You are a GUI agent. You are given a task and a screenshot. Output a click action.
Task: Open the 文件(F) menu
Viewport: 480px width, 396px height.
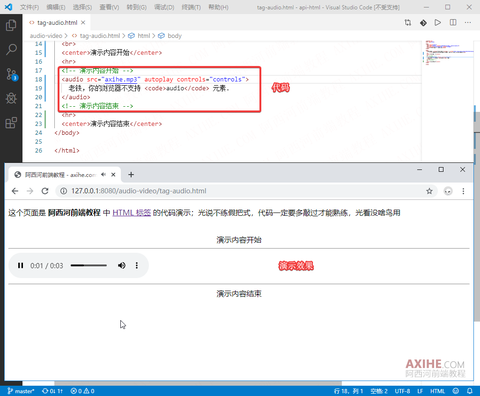(29, 7)
